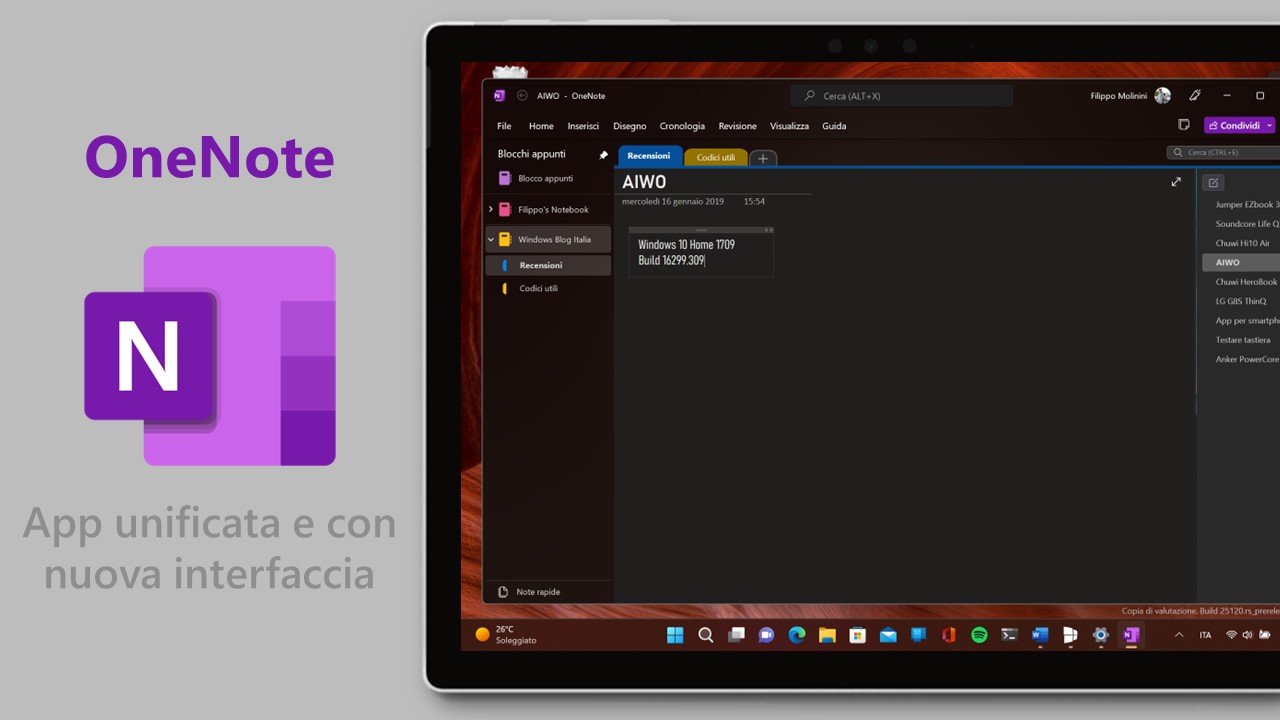1280x720 pixels.
Task: Click the OneNote app logo in title bar
Action: [x=499, y=96]
